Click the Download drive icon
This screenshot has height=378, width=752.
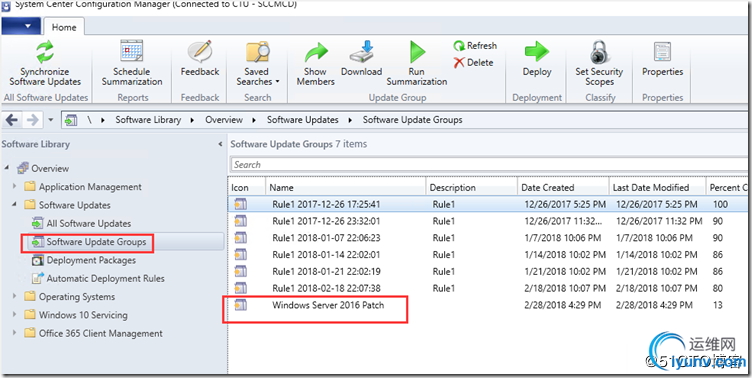(x=362, y=52)
